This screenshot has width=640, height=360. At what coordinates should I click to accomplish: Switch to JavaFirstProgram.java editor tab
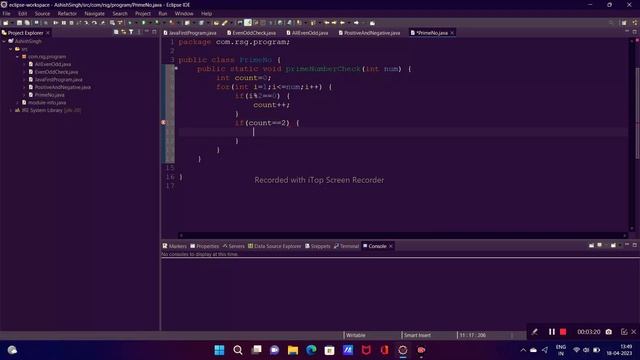pyautogui.click(x=190, y=33)
